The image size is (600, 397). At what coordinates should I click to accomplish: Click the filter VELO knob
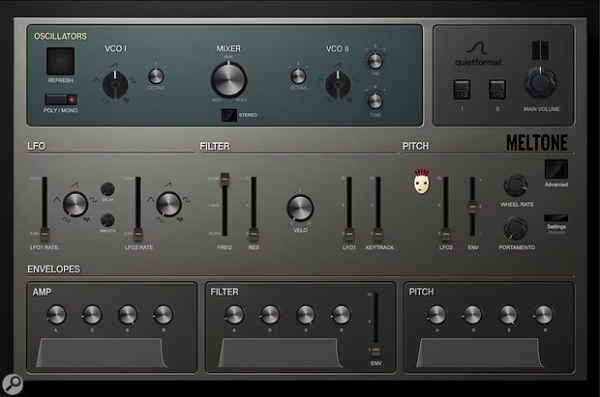[x=300, y=208]
